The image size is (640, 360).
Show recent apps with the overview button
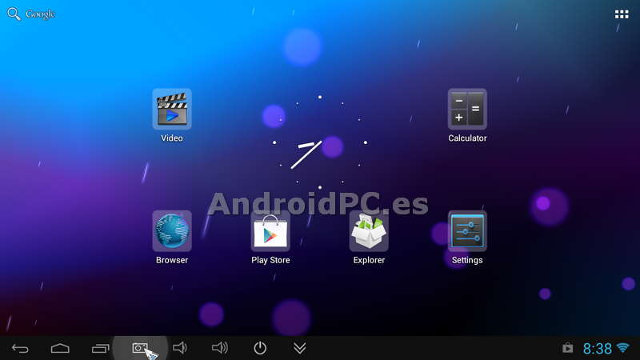[100, 348]
